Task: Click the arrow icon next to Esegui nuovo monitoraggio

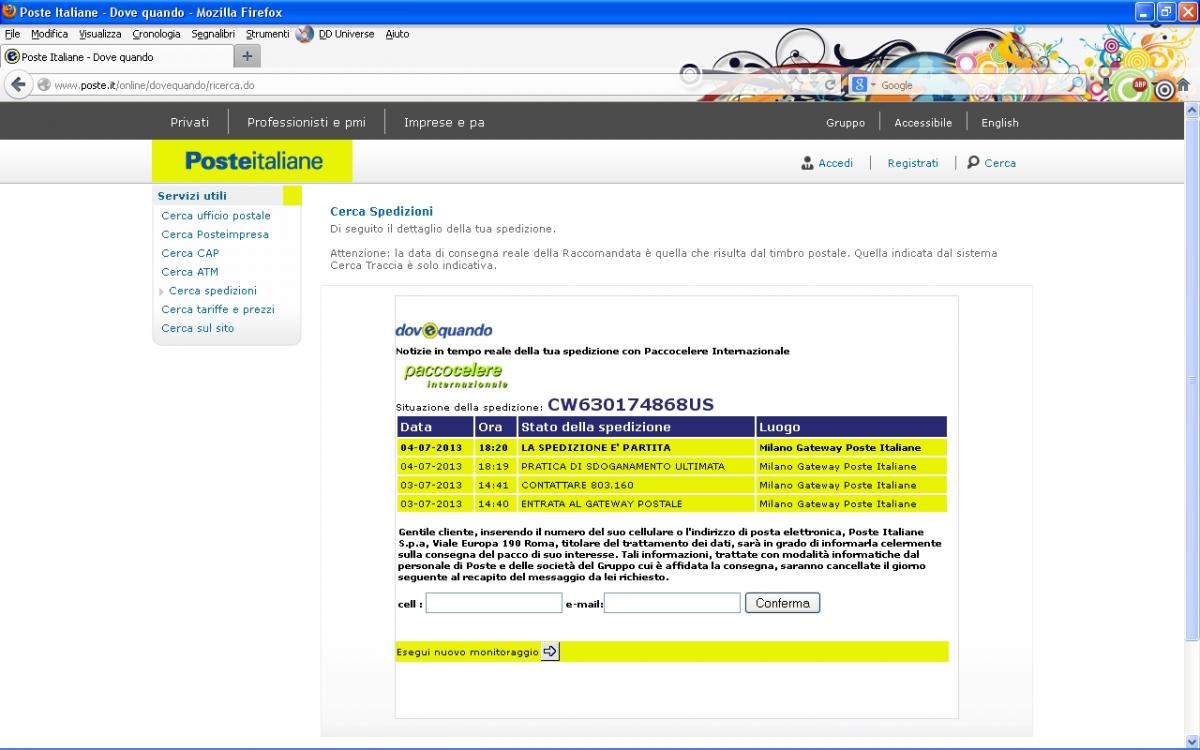Action: coord(550,652)
